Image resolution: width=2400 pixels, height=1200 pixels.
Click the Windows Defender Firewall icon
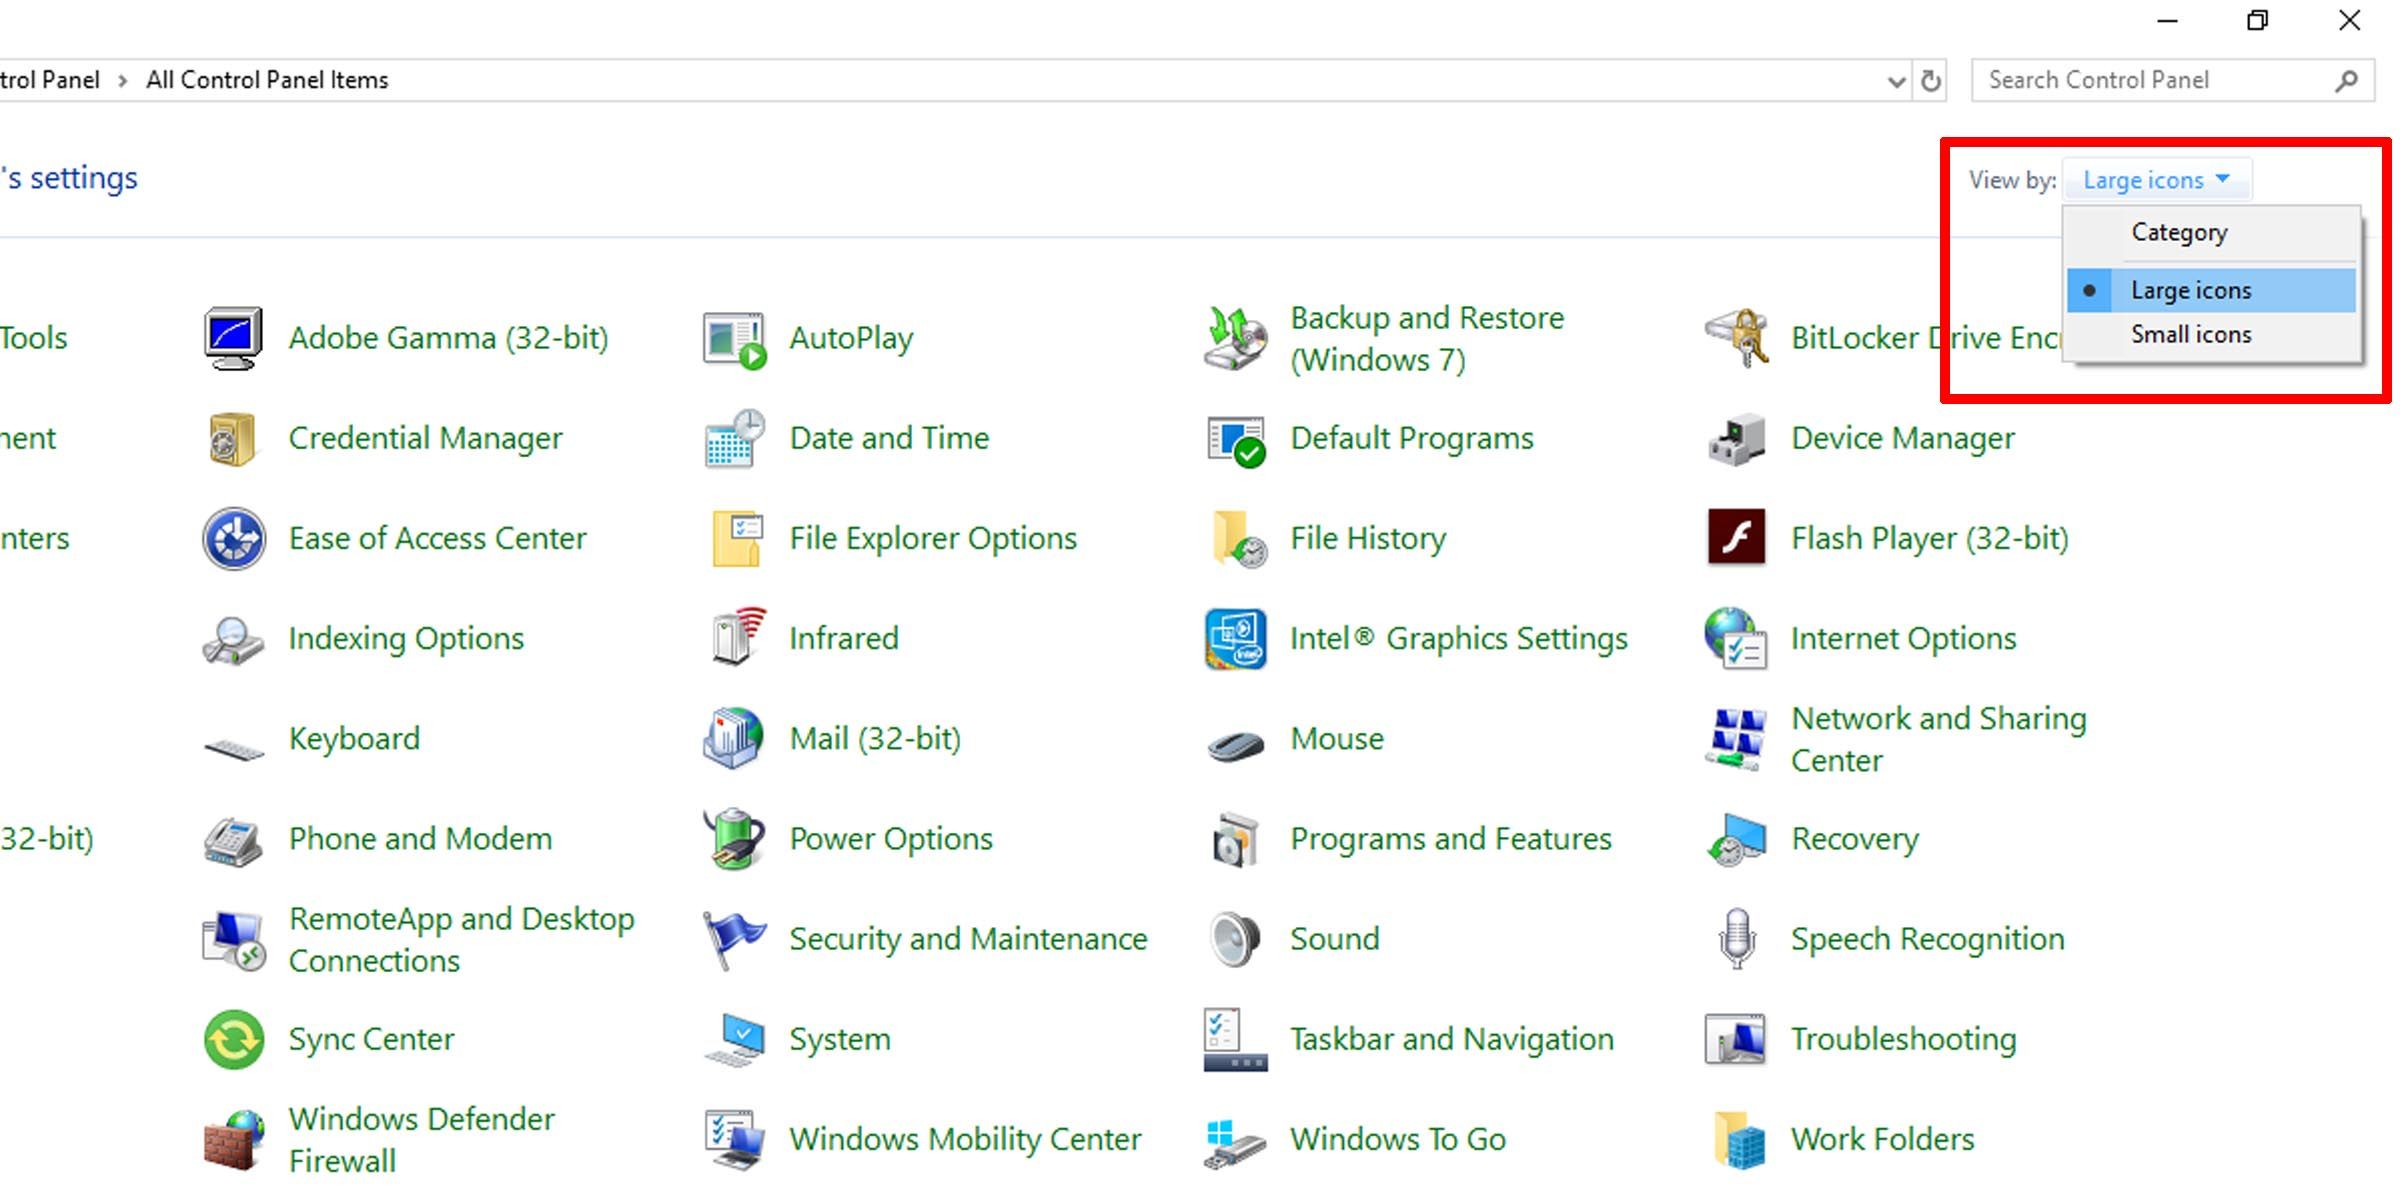click(233, 1139)
